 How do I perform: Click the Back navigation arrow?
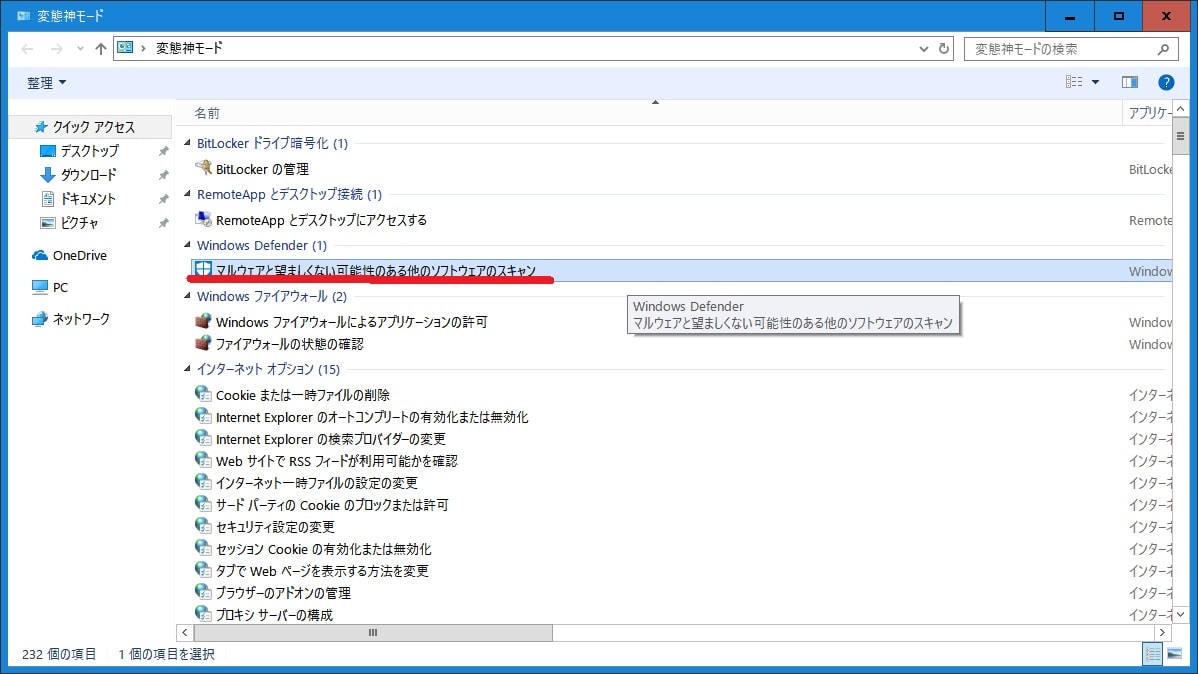click(x=28, y=49)
